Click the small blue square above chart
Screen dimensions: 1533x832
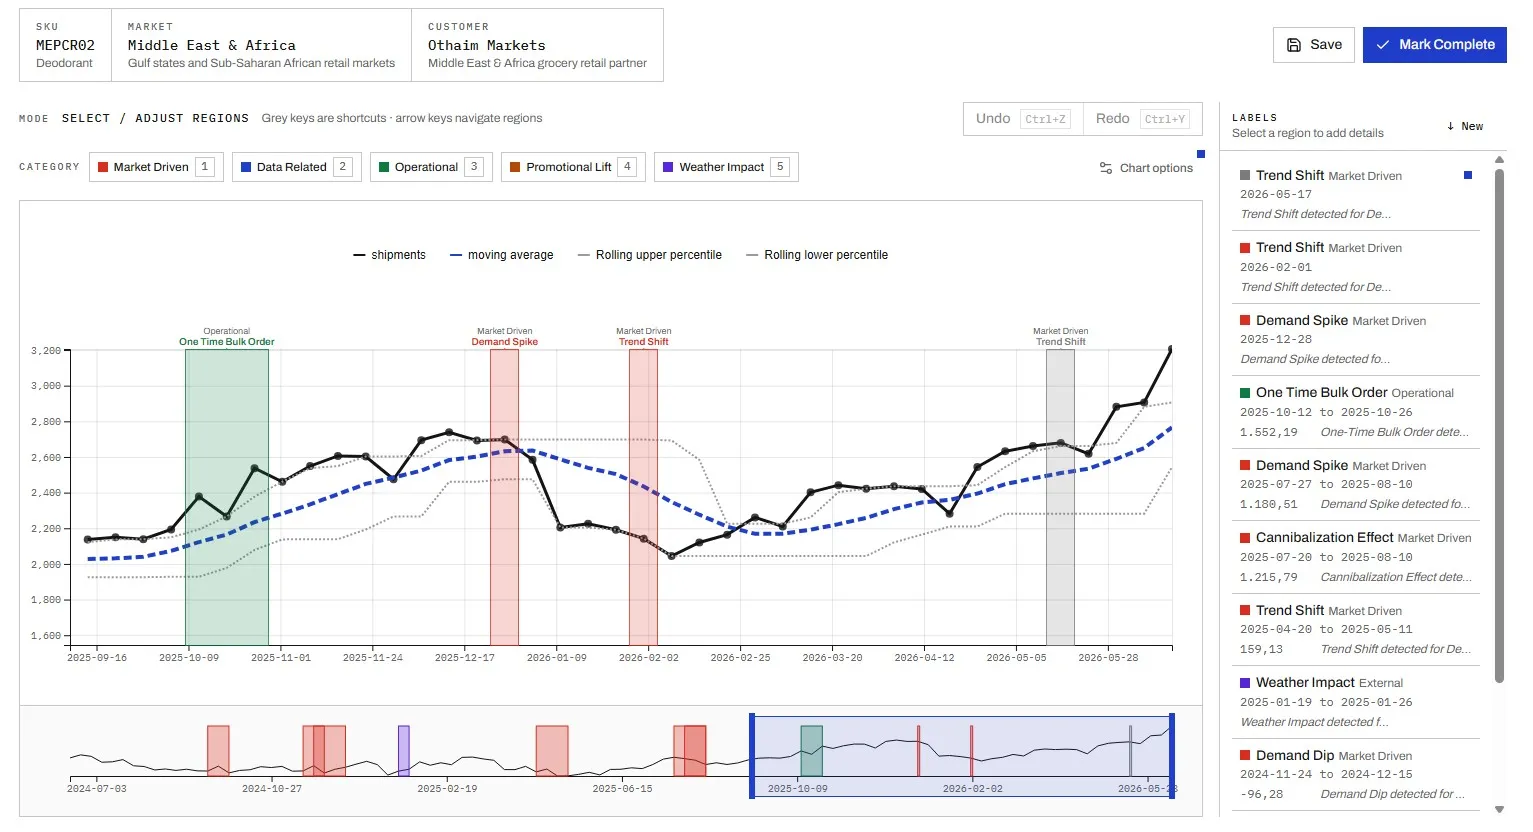[1201, 154]
